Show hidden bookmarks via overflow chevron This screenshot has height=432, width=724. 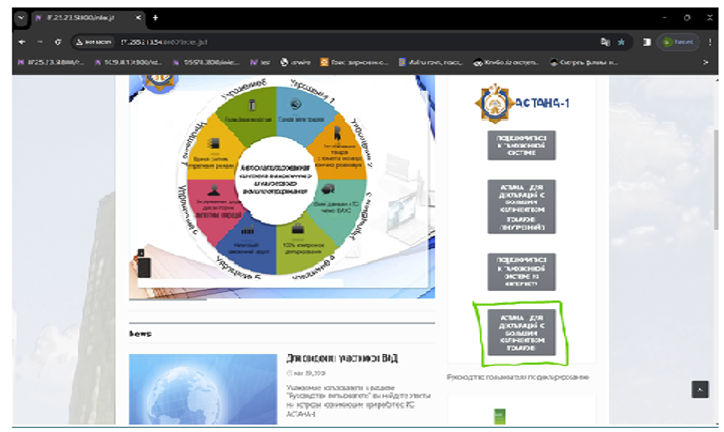[706, 62]
